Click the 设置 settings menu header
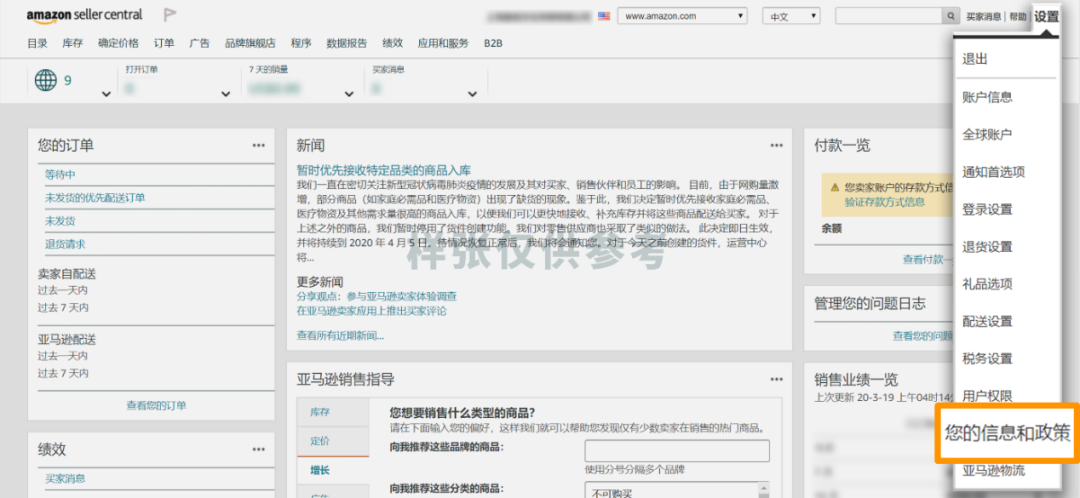 (1046, 17)
